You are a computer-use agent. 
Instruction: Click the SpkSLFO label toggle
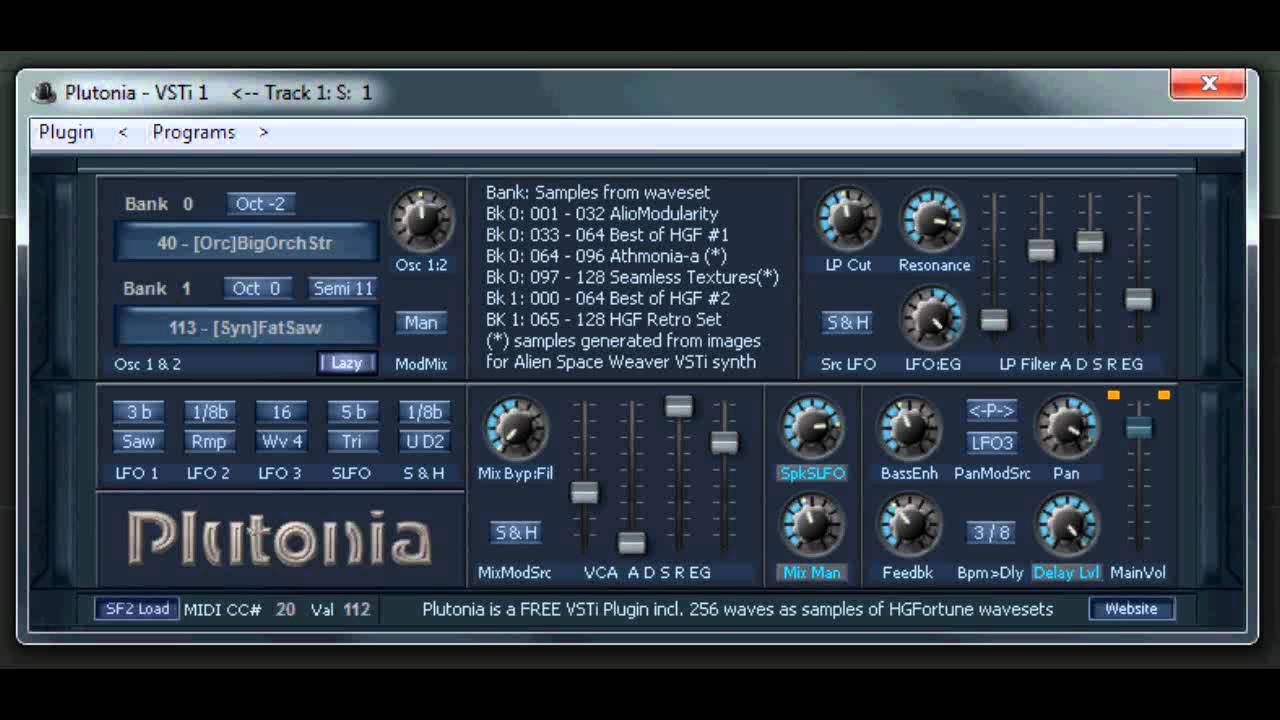(x=812, y=473)
